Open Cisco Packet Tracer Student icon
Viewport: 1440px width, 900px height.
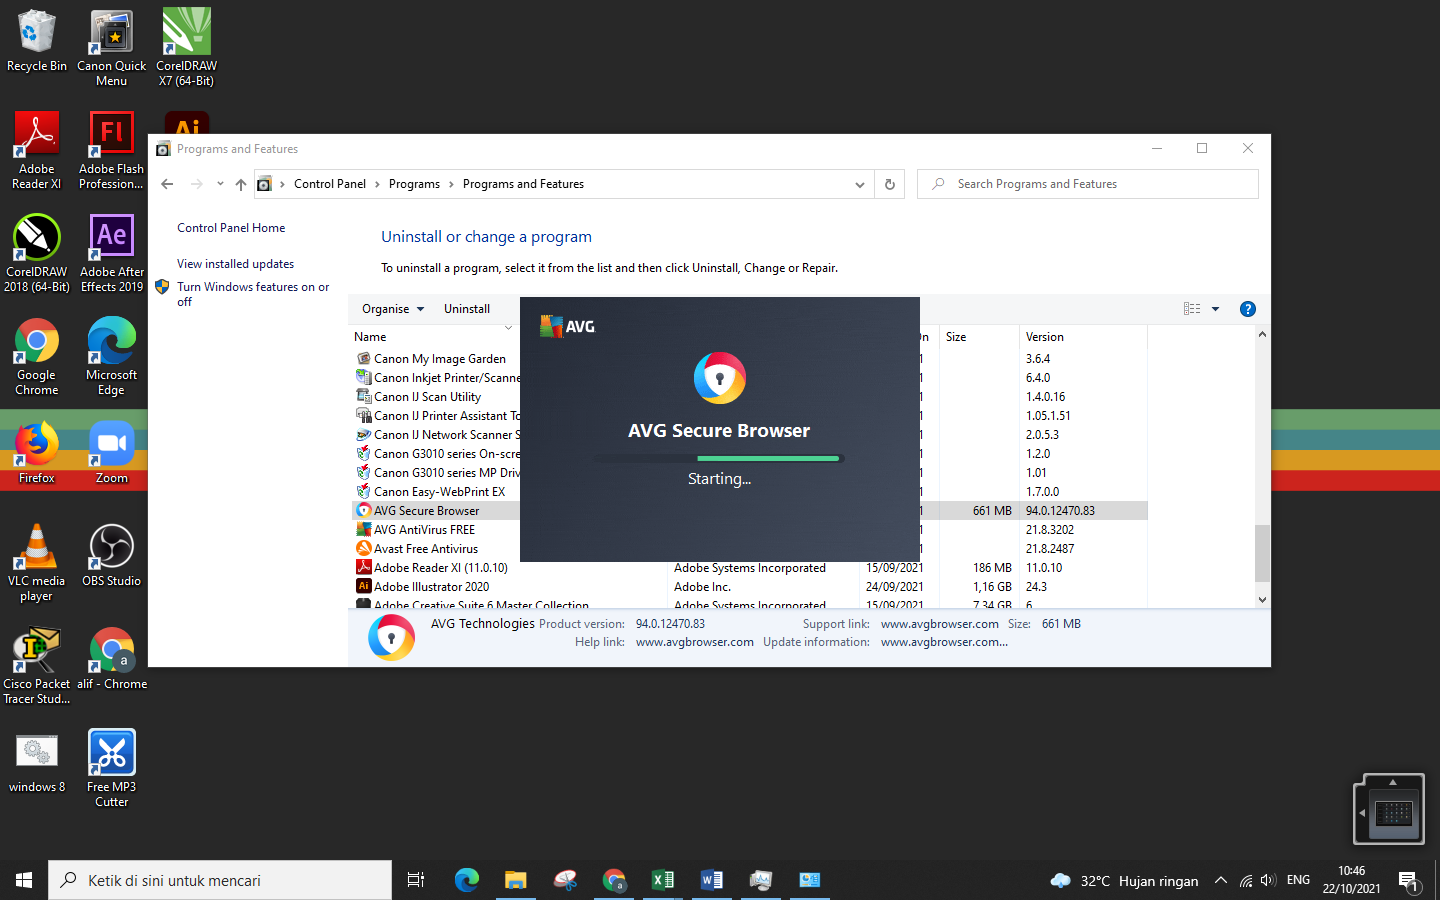36,666
